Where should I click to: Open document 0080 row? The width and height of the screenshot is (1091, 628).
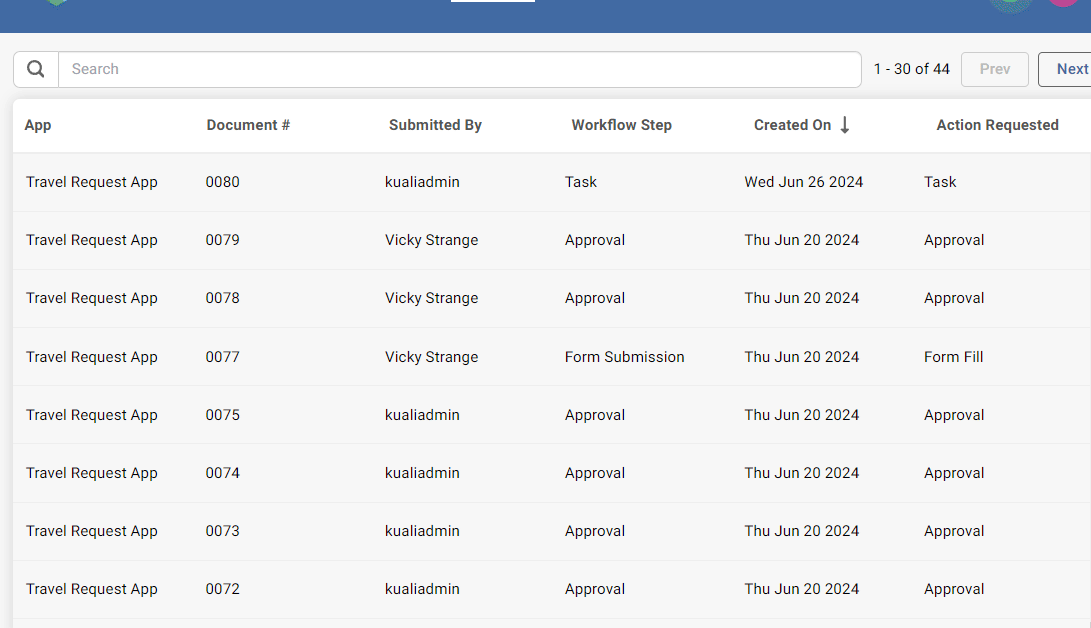coord(223,182)
